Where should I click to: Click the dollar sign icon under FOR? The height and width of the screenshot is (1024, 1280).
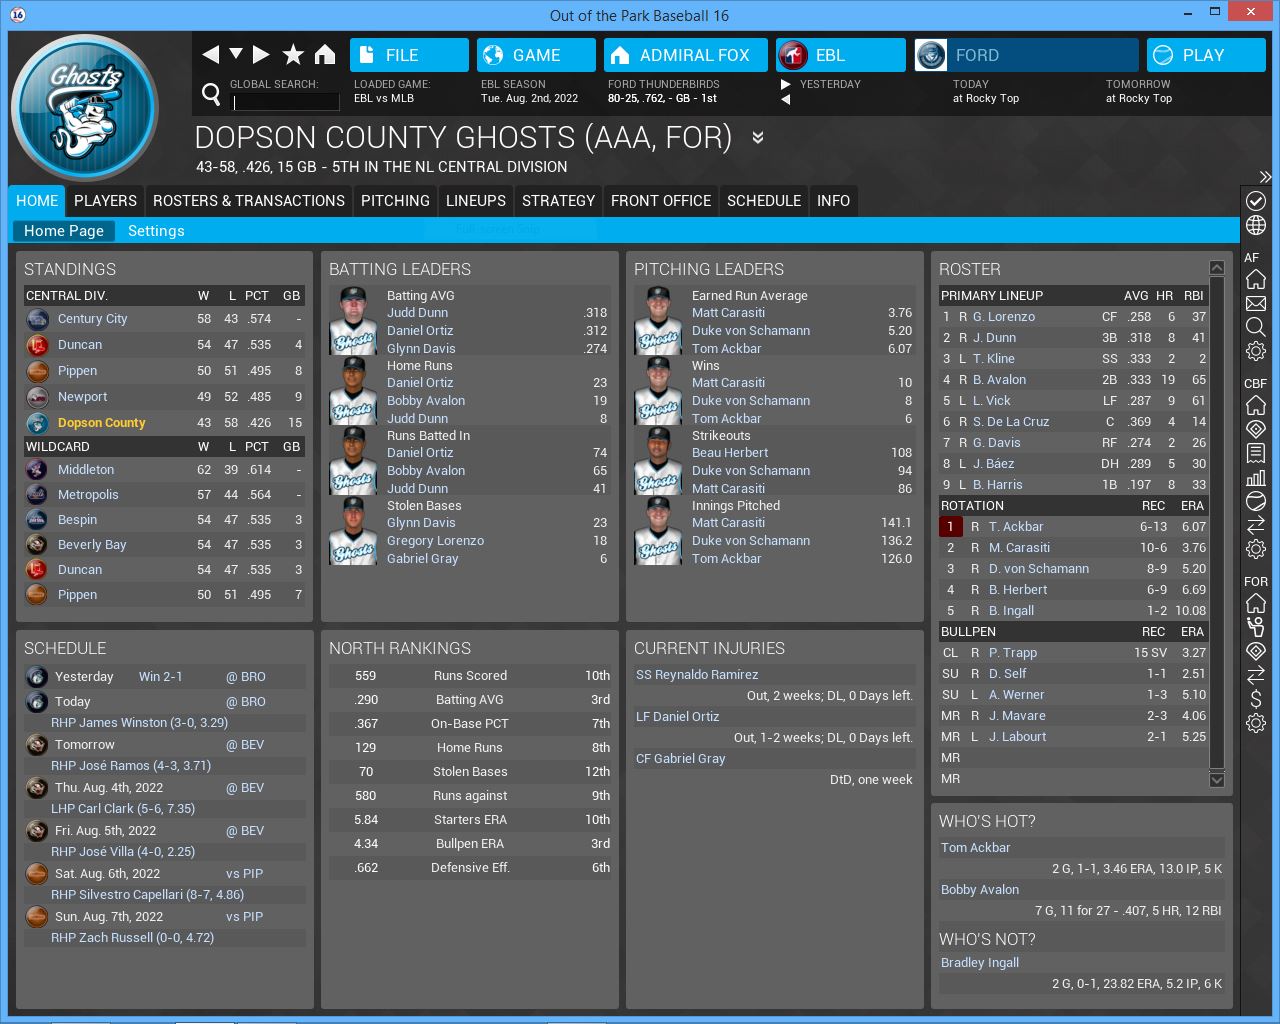click(x=1256, y=699)
